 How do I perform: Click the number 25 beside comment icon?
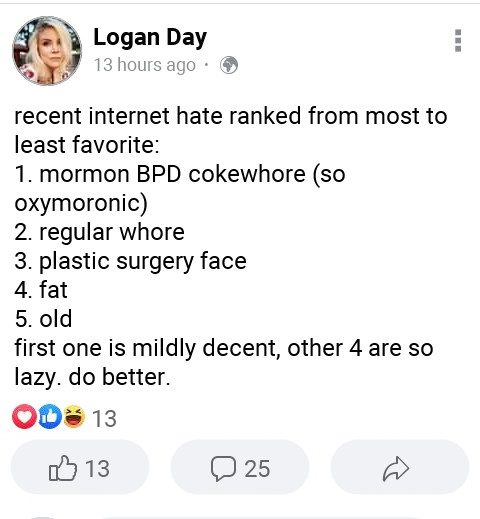click(x=257, y=469)
